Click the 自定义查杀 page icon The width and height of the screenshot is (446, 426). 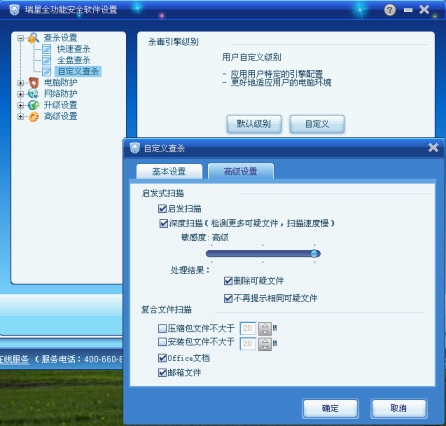(x=46, y=71)
